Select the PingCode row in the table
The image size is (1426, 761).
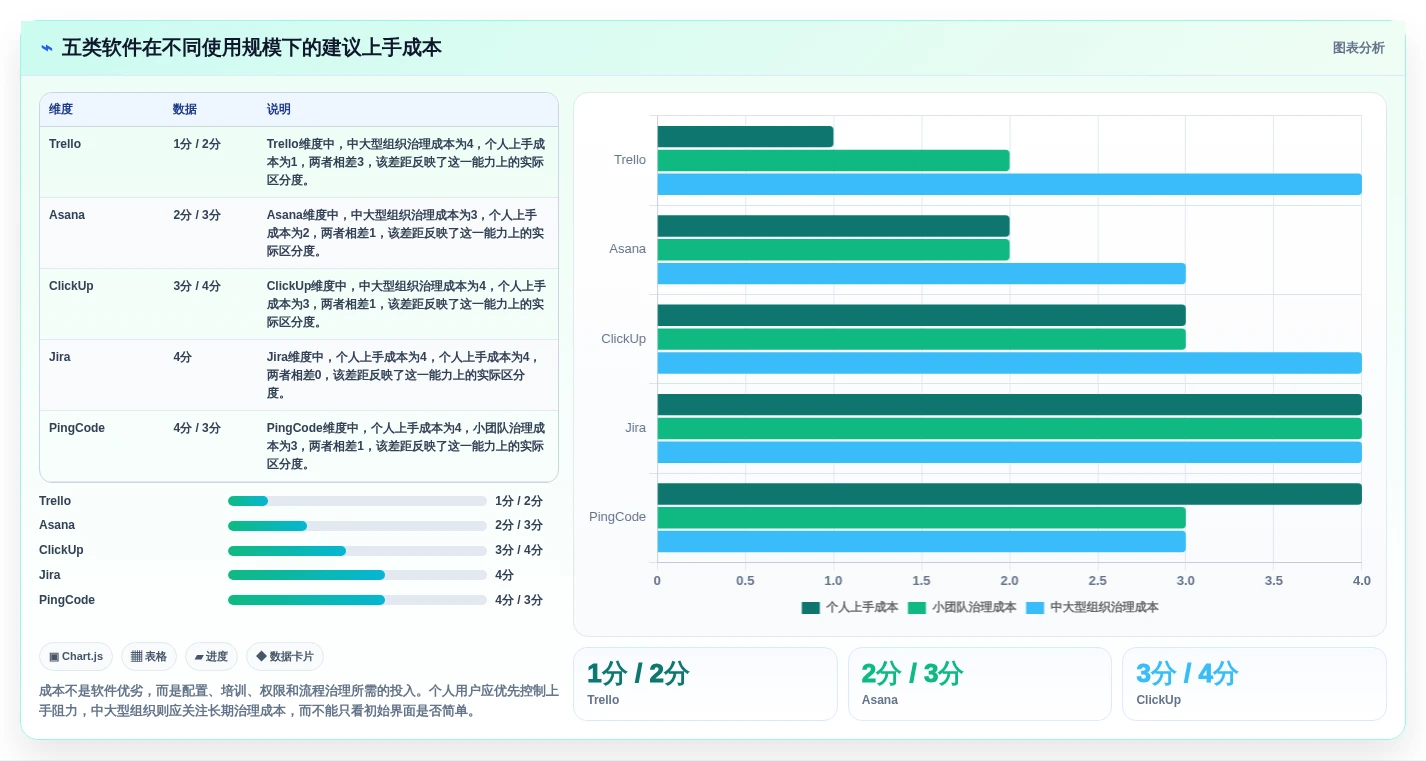tap(299, 446)
